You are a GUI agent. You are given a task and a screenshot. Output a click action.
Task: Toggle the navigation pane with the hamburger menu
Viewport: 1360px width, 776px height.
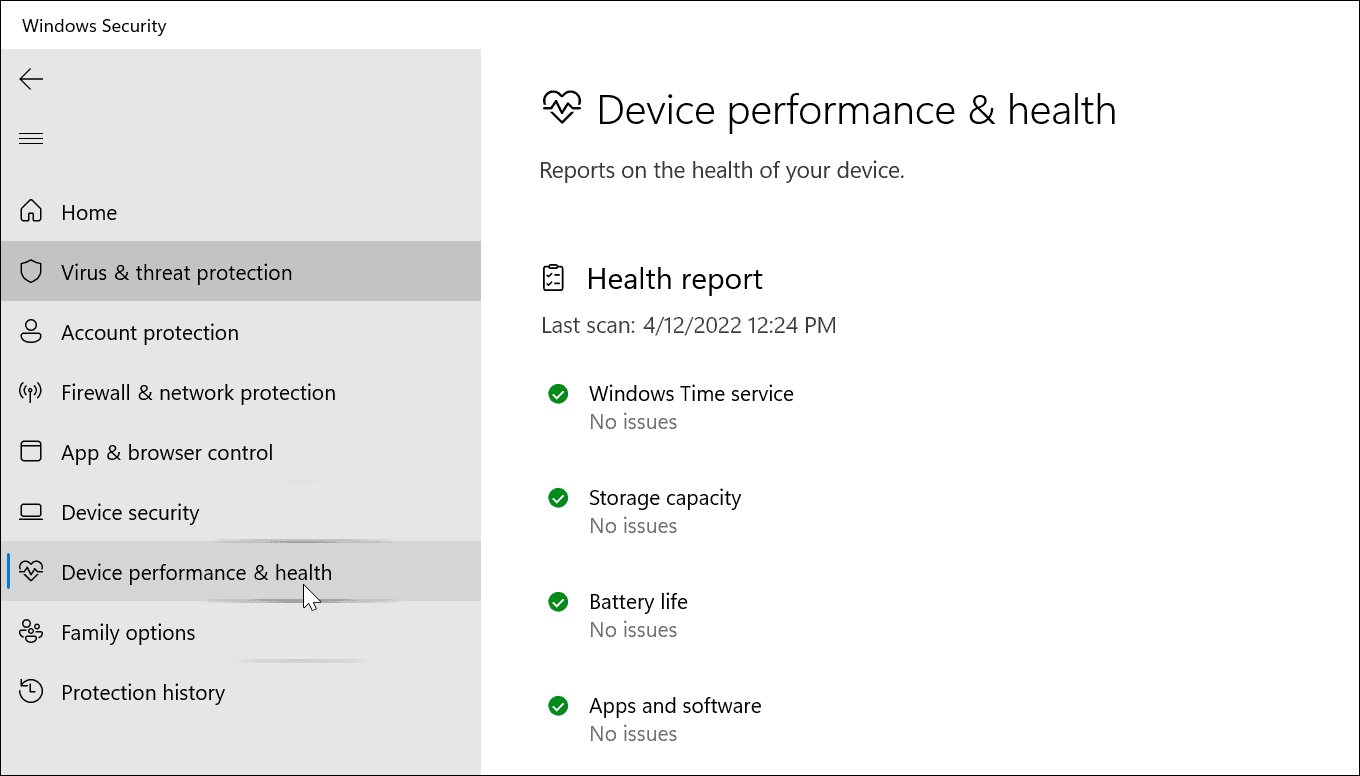(x=31, y=137)
